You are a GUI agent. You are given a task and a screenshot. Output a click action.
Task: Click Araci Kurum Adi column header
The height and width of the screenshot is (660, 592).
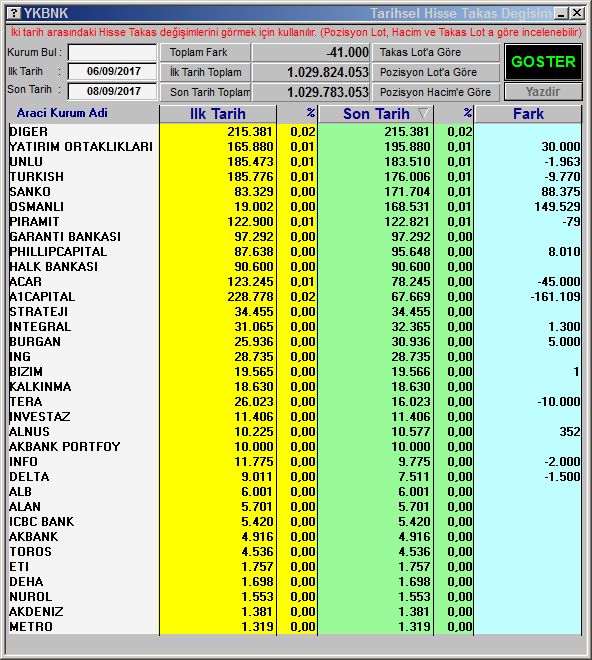click(62, 113)
